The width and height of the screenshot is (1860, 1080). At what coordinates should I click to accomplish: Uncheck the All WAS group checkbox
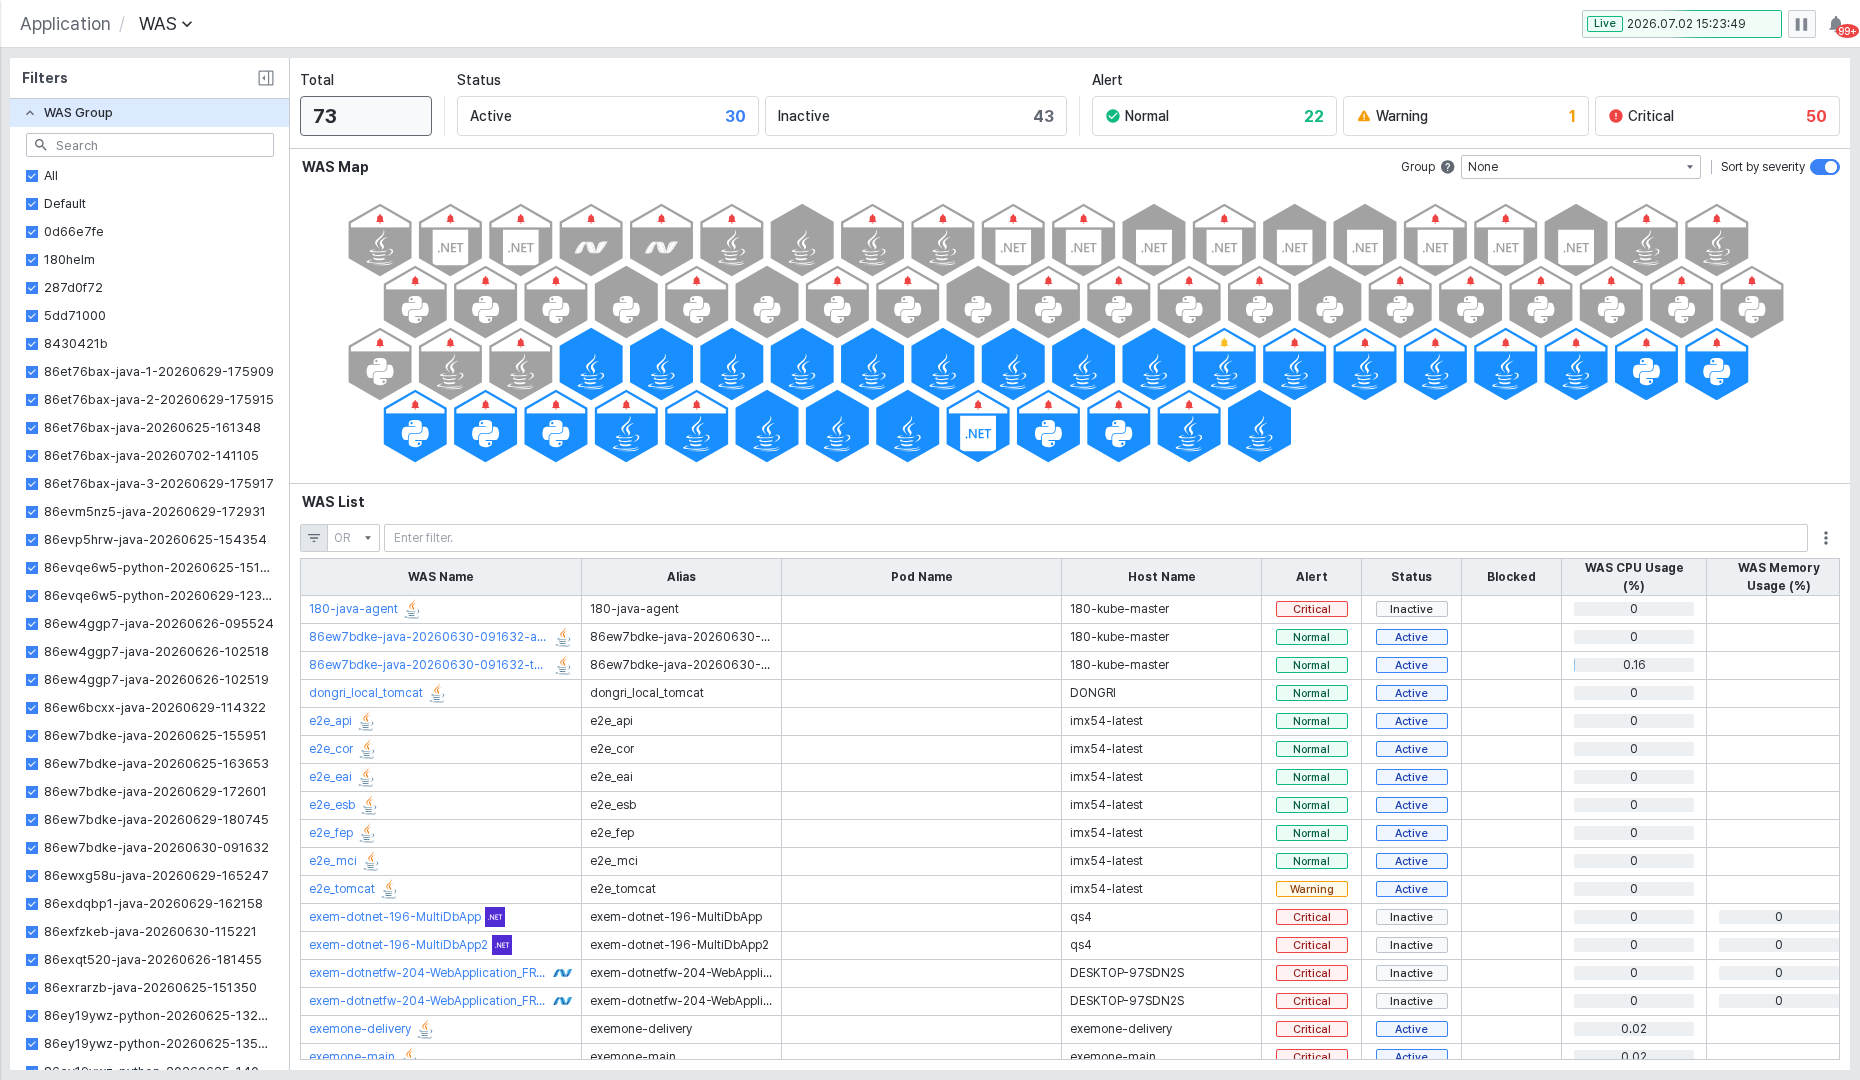pyautogui.click(x=32, y=176)
